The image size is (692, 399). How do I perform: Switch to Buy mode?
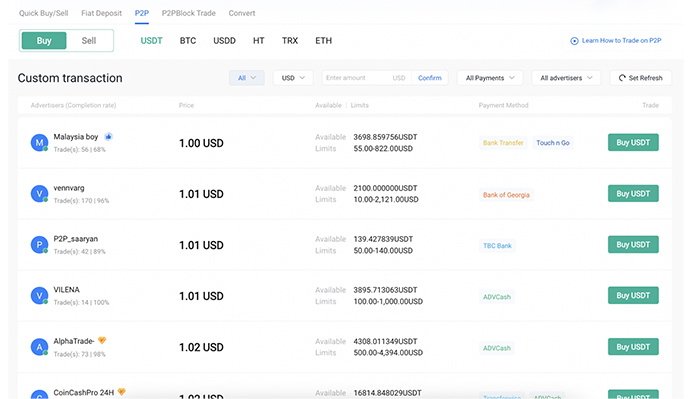pyautogui.click(x=44, y=41)
